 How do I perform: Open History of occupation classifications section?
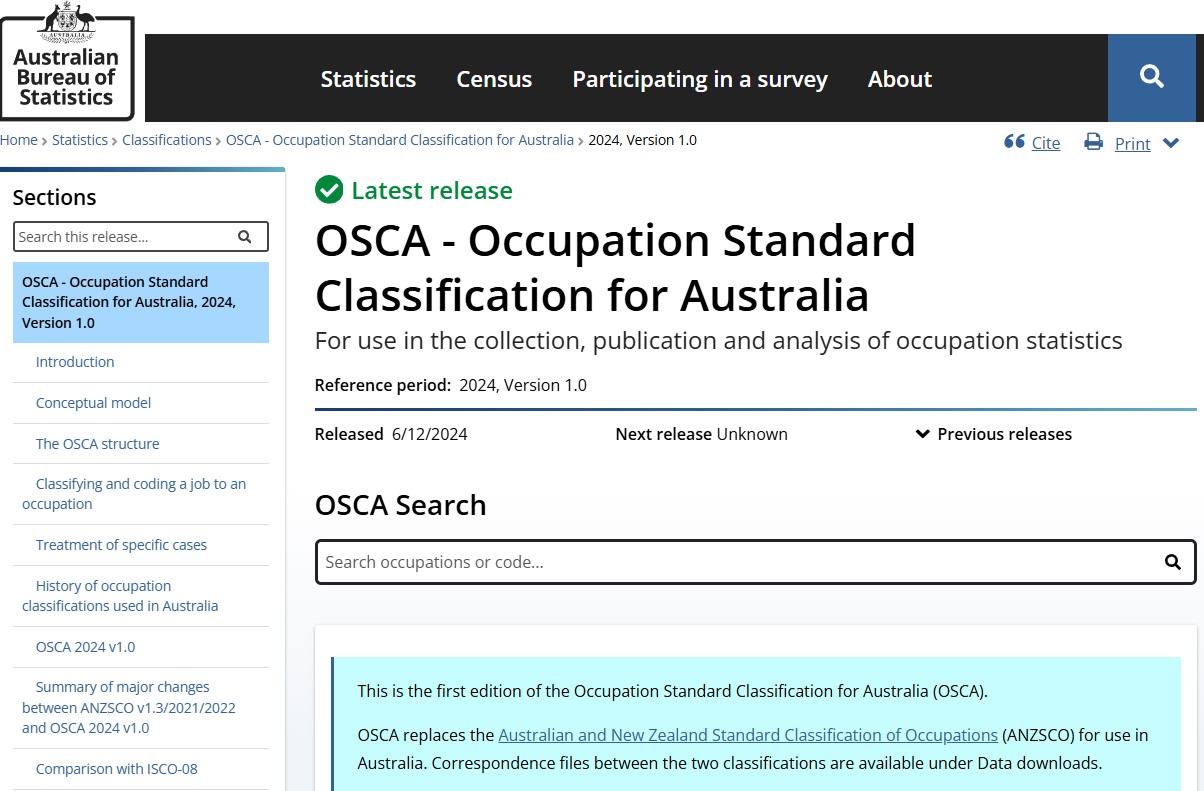120,596
